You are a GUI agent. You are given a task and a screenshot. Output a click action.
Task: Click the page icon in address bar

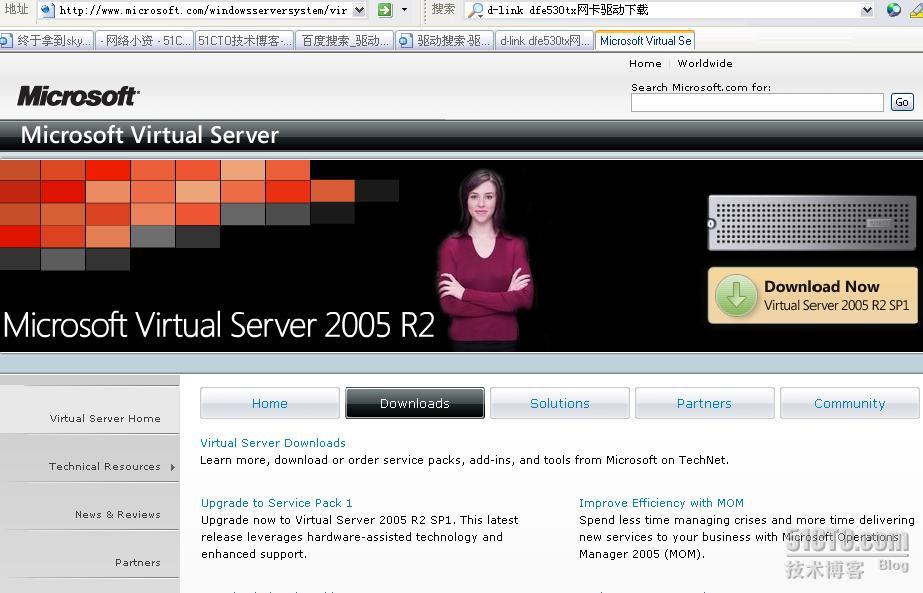(x=48, y=10)
